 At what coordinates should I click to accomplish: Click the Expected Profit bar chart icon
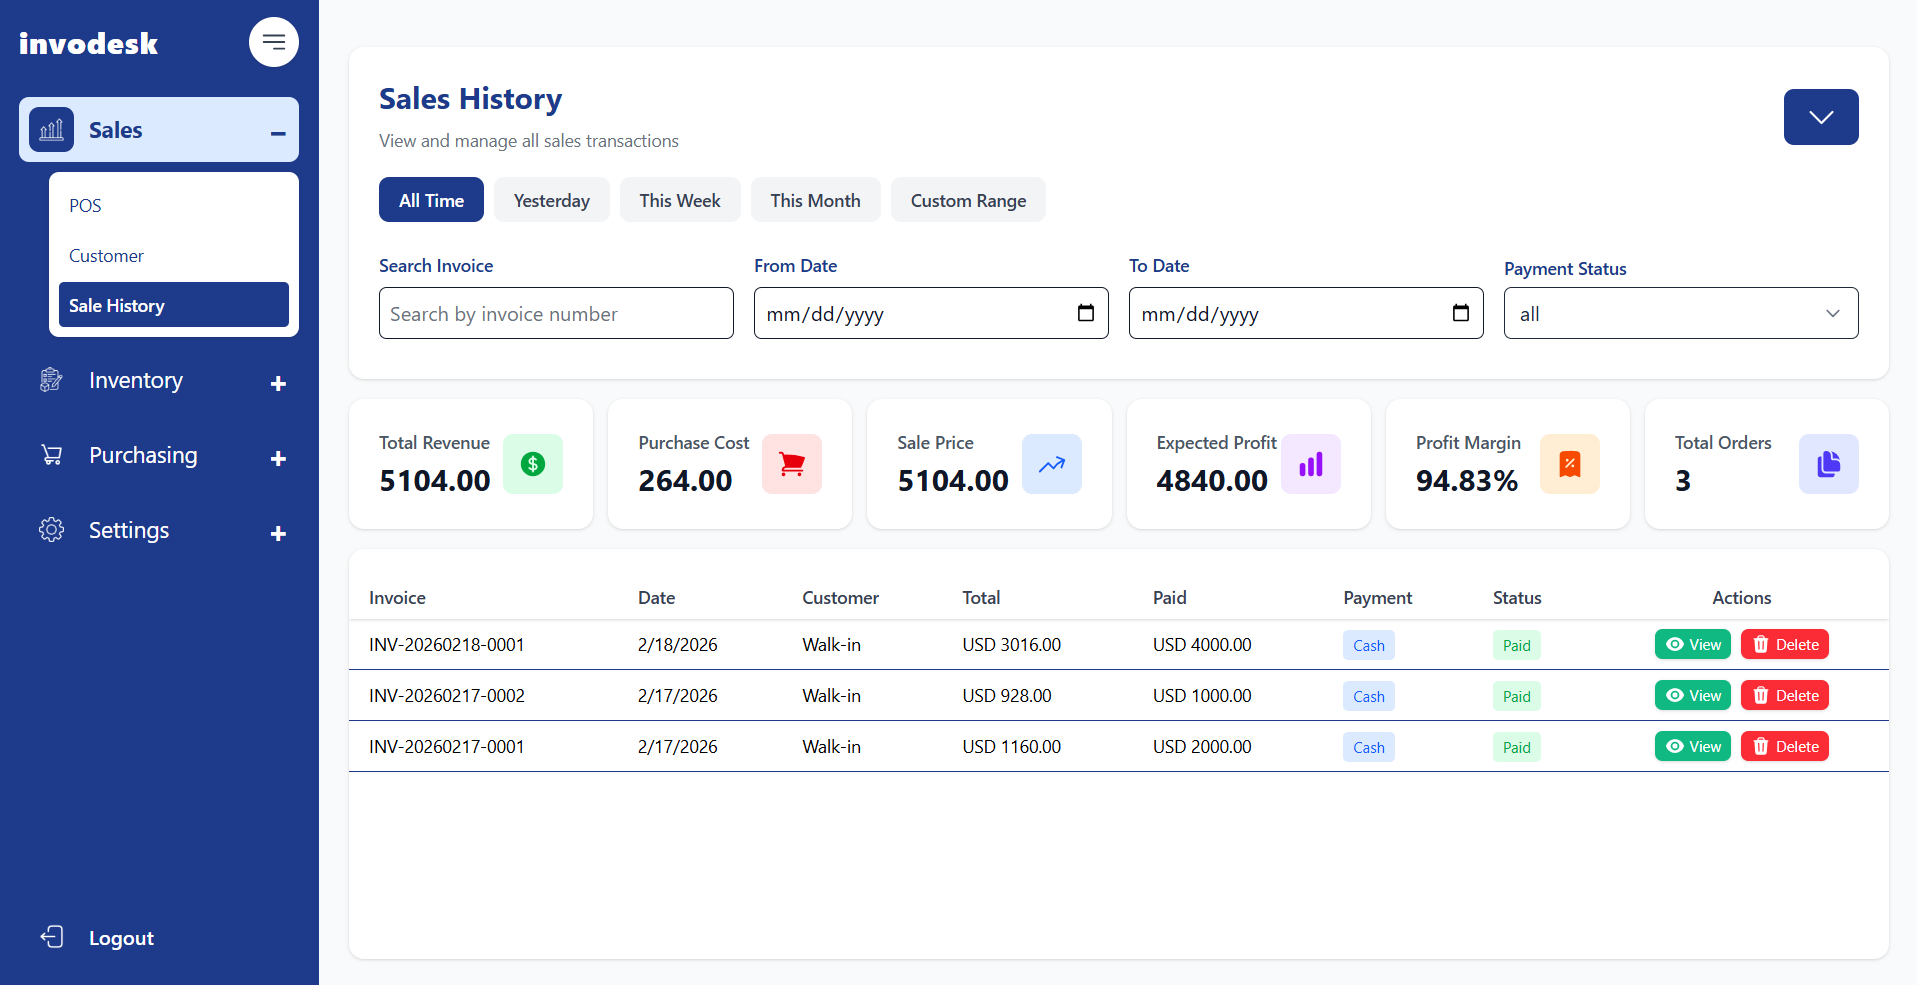pos(1311,464)
